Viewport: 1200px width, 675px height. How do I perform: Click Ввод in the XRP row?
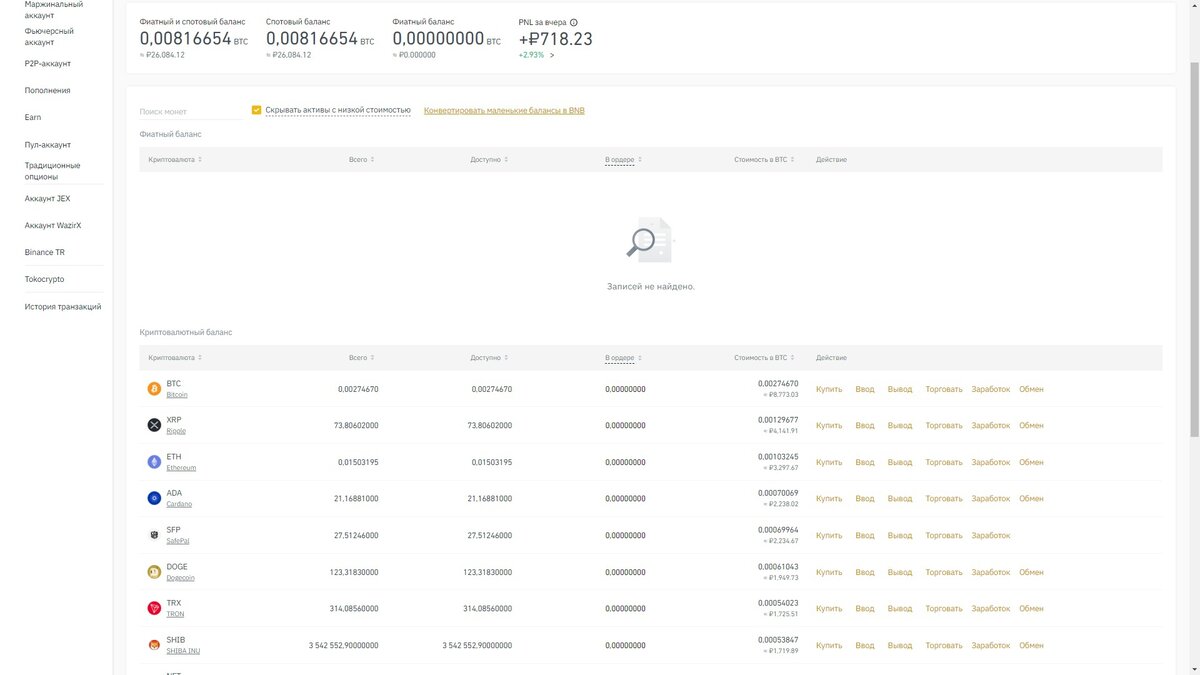[x=865, y=425]
